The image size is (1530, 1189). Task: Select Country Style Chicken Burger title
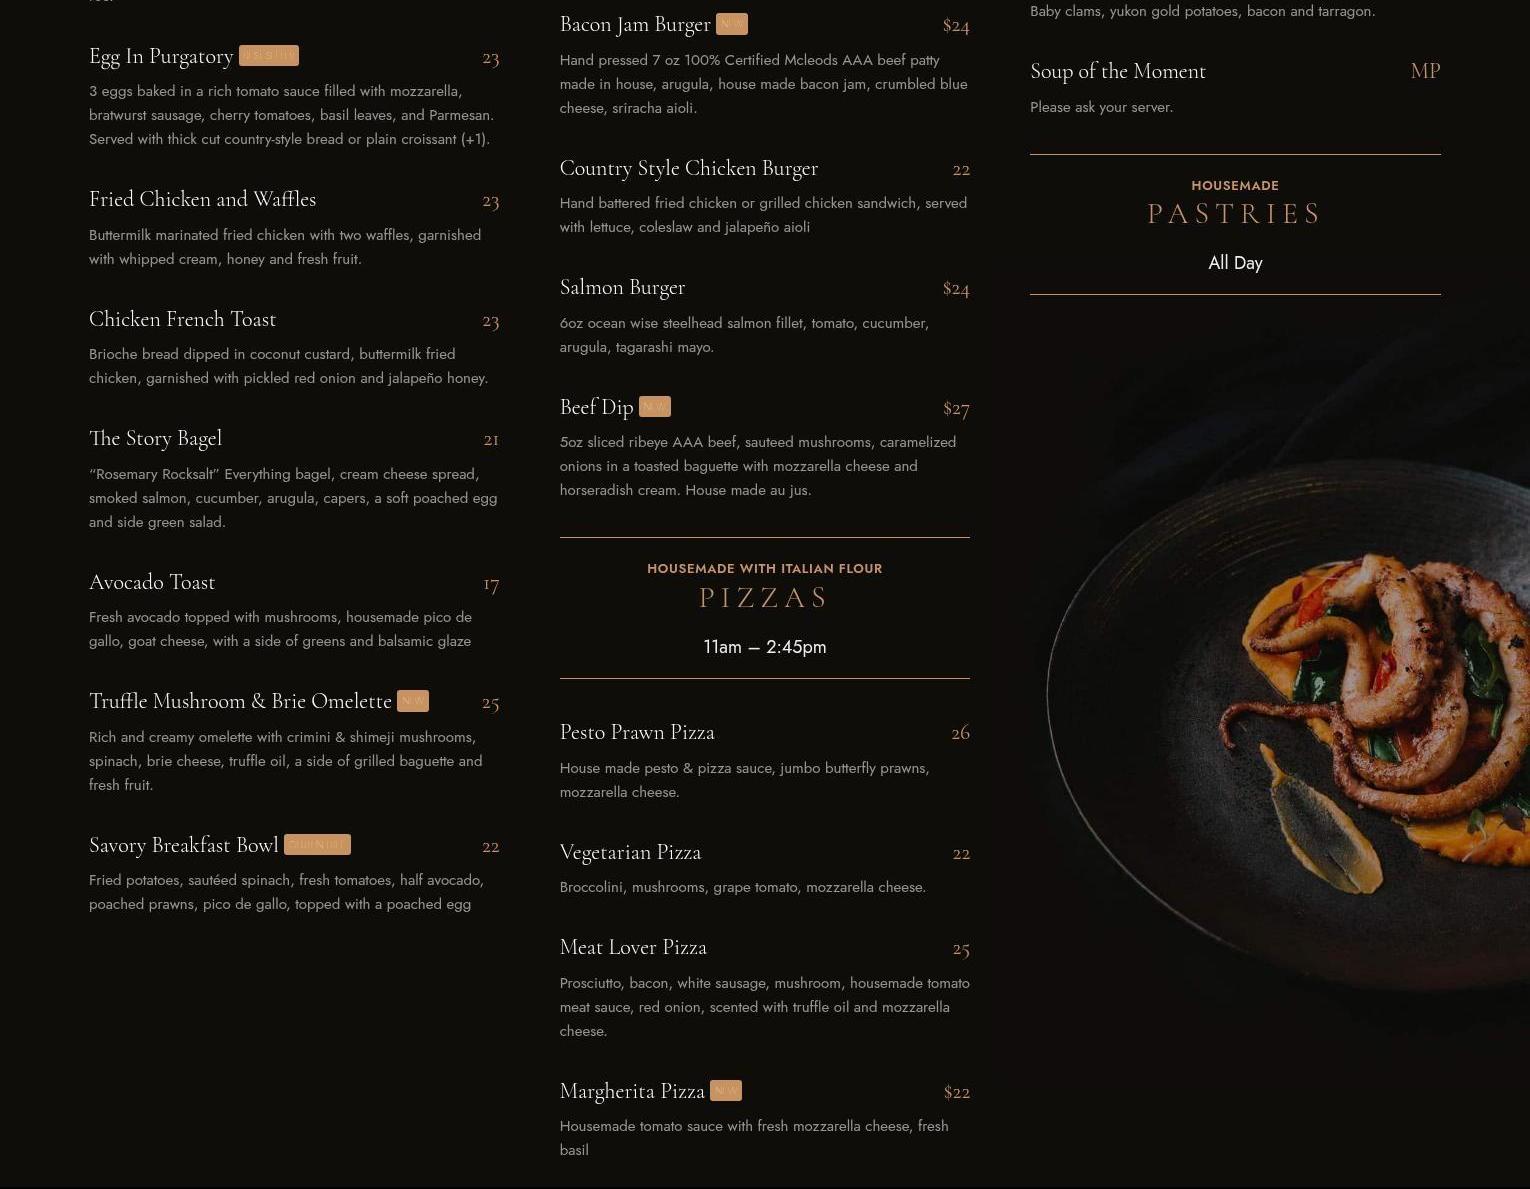point(689,168)
